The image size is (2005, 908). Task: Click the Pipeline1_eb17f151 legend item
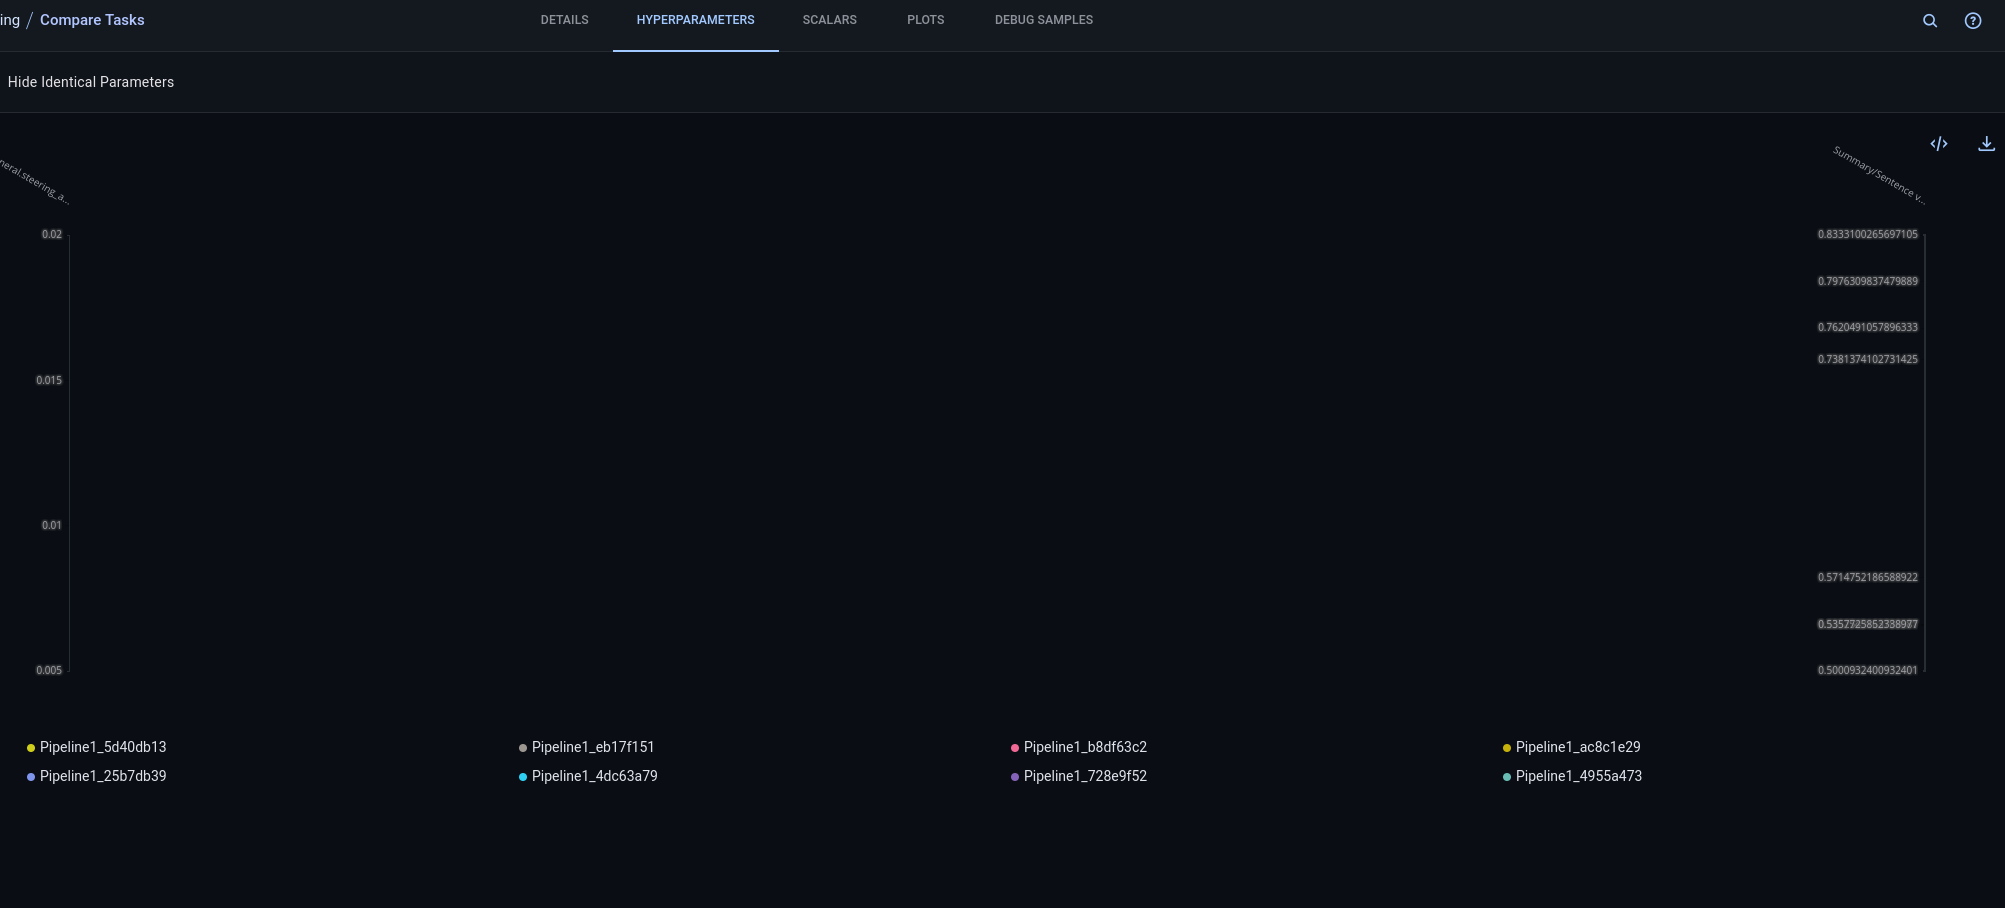click(592, 747)
